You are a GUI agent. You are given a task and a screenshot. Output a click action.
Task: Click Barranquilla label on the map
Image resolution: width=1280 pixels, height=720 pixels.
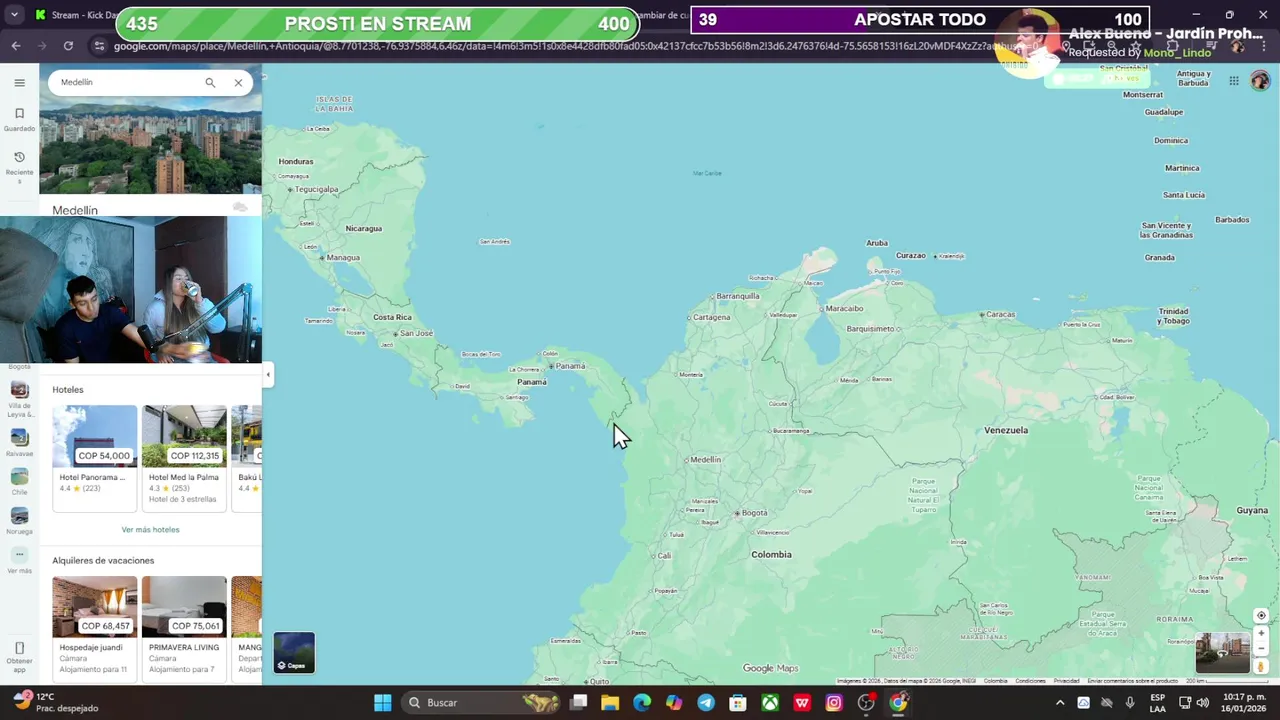[x=738, y=296]
